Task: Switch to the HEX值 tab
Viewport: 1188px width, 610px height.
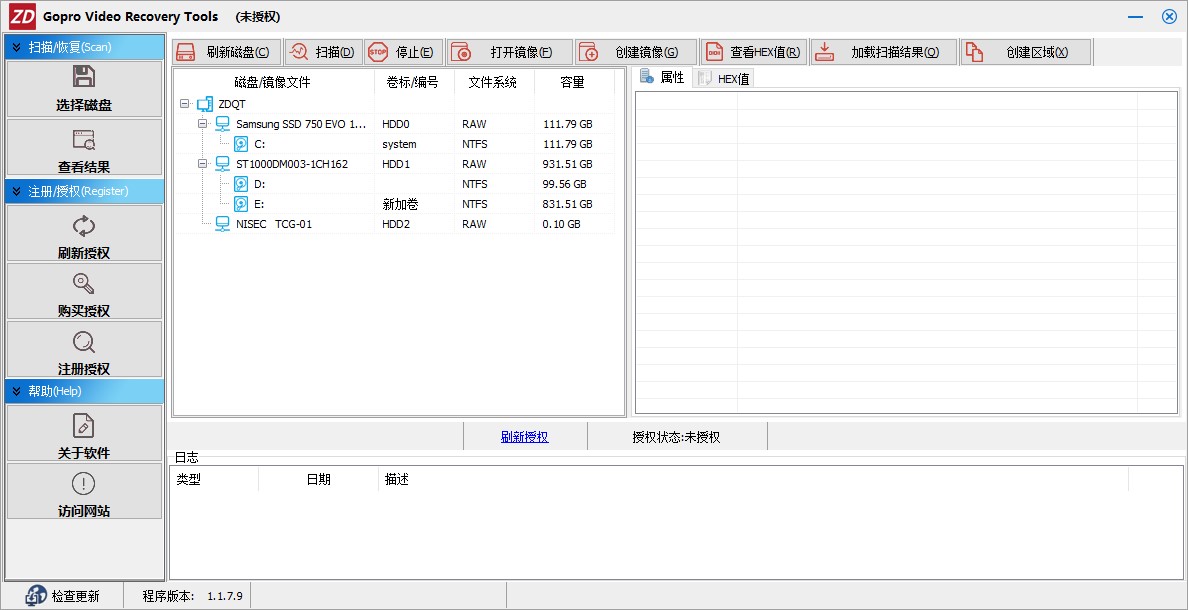Action: click(724, 78)
